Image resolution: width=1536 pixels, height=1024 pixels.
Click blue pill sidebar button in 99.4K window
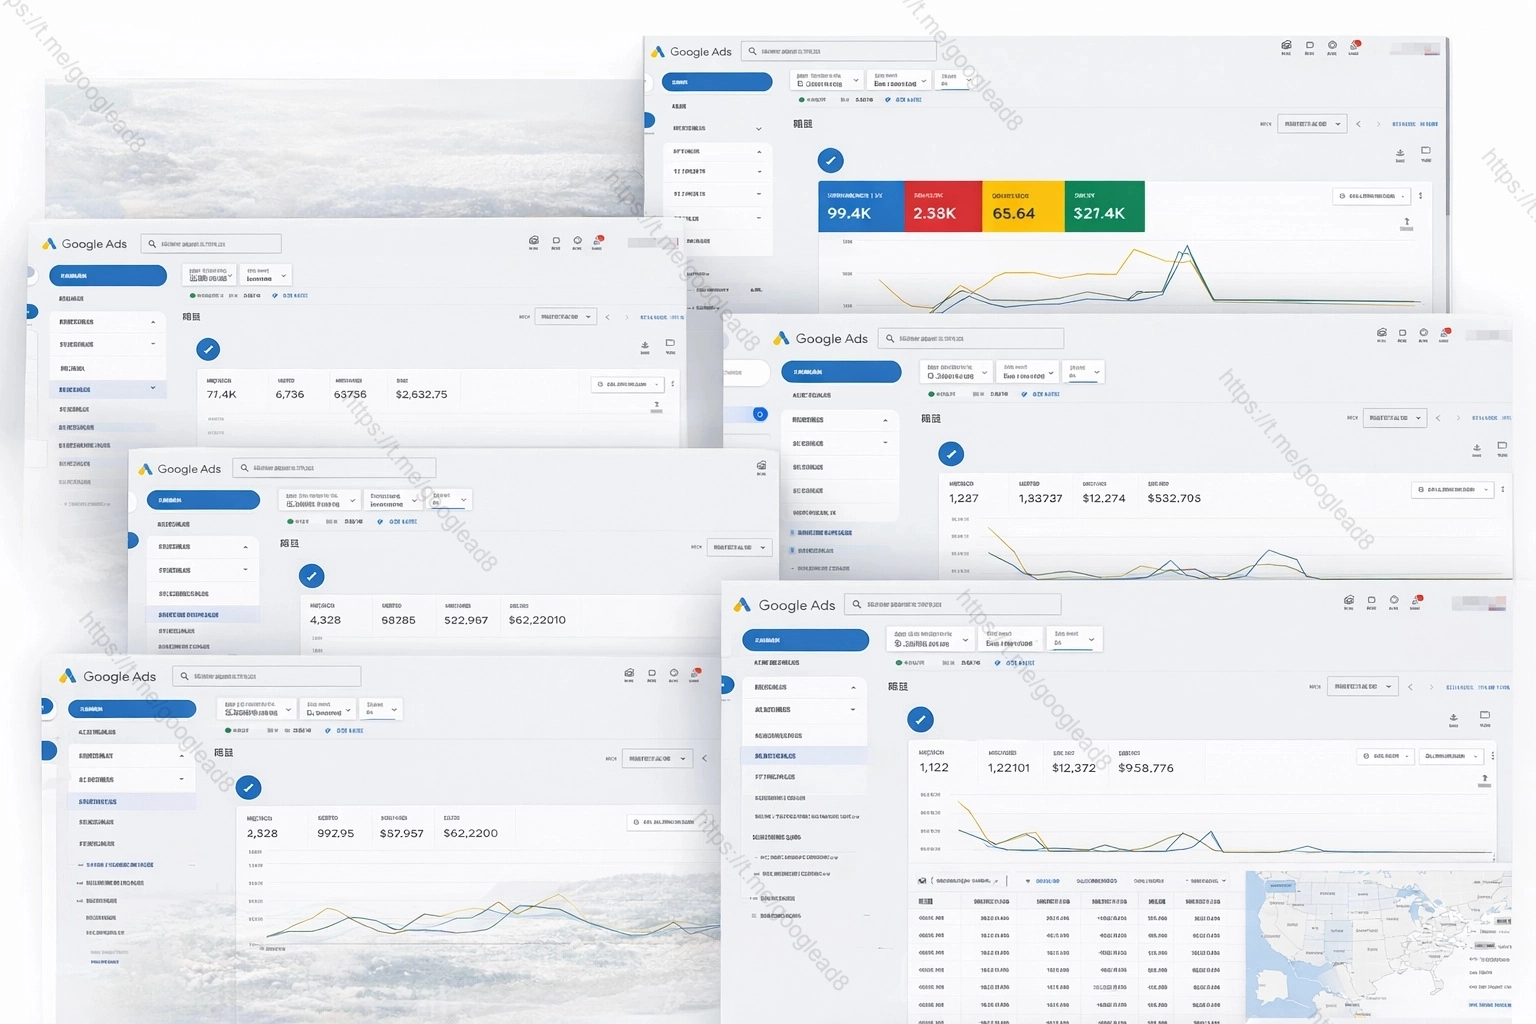[x=717, y=82]
